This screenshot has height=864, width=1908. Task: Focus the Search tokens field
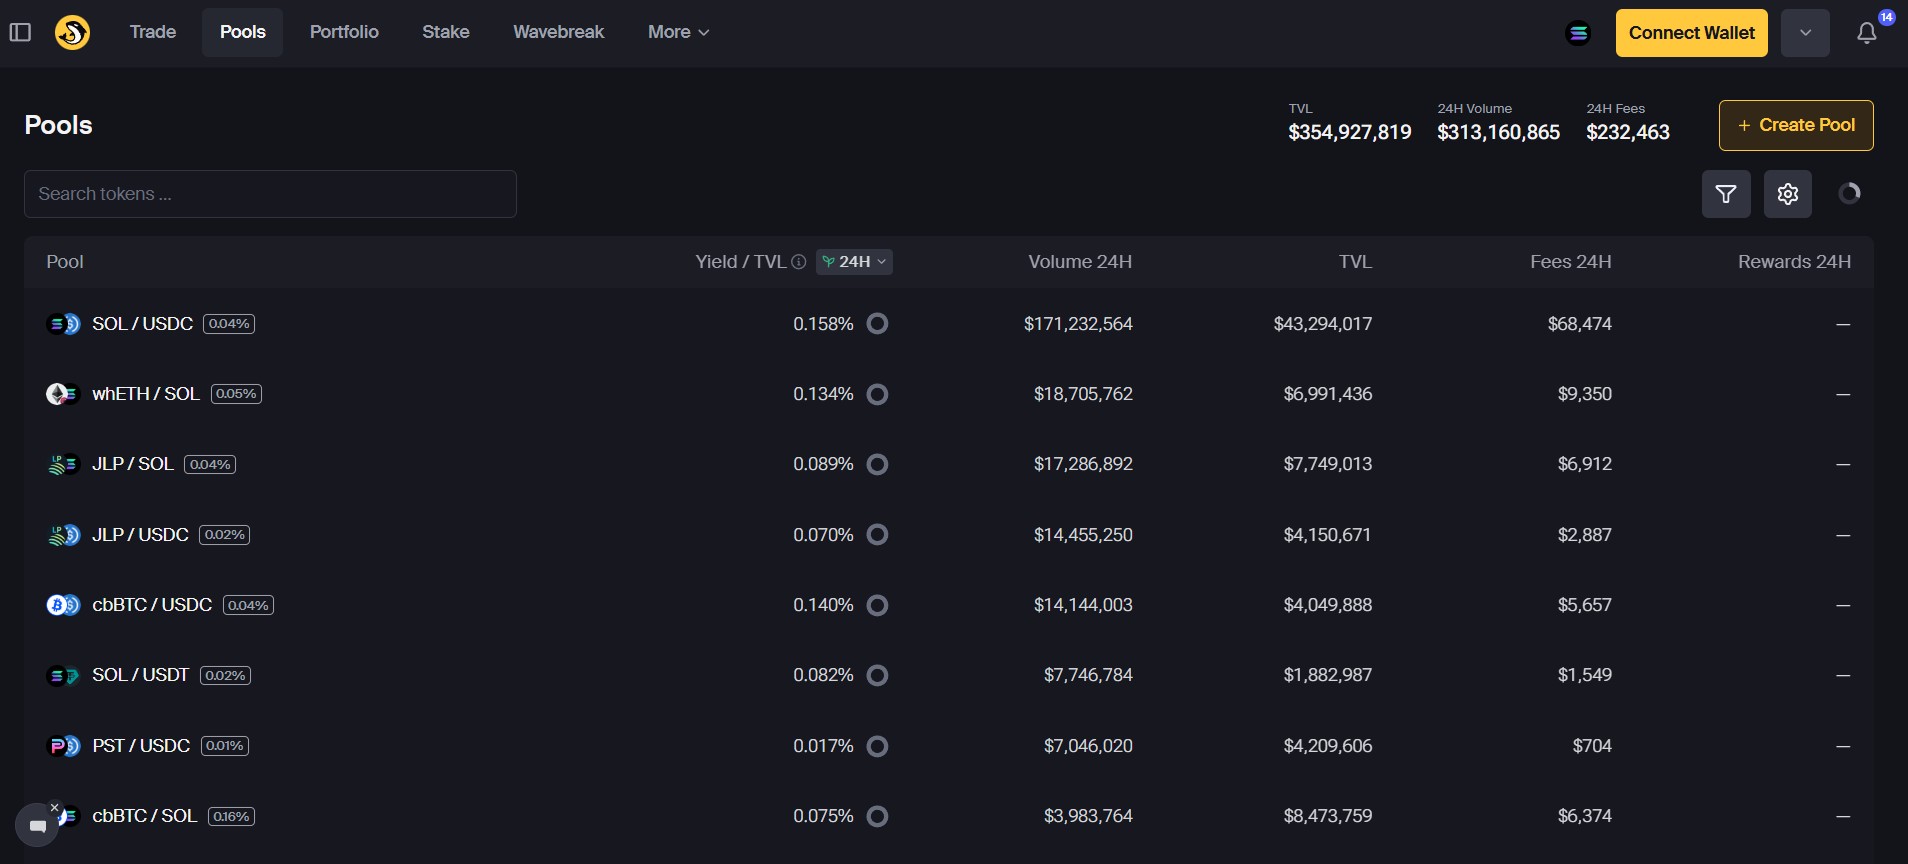pyautogui.click(x=270, y=194)
